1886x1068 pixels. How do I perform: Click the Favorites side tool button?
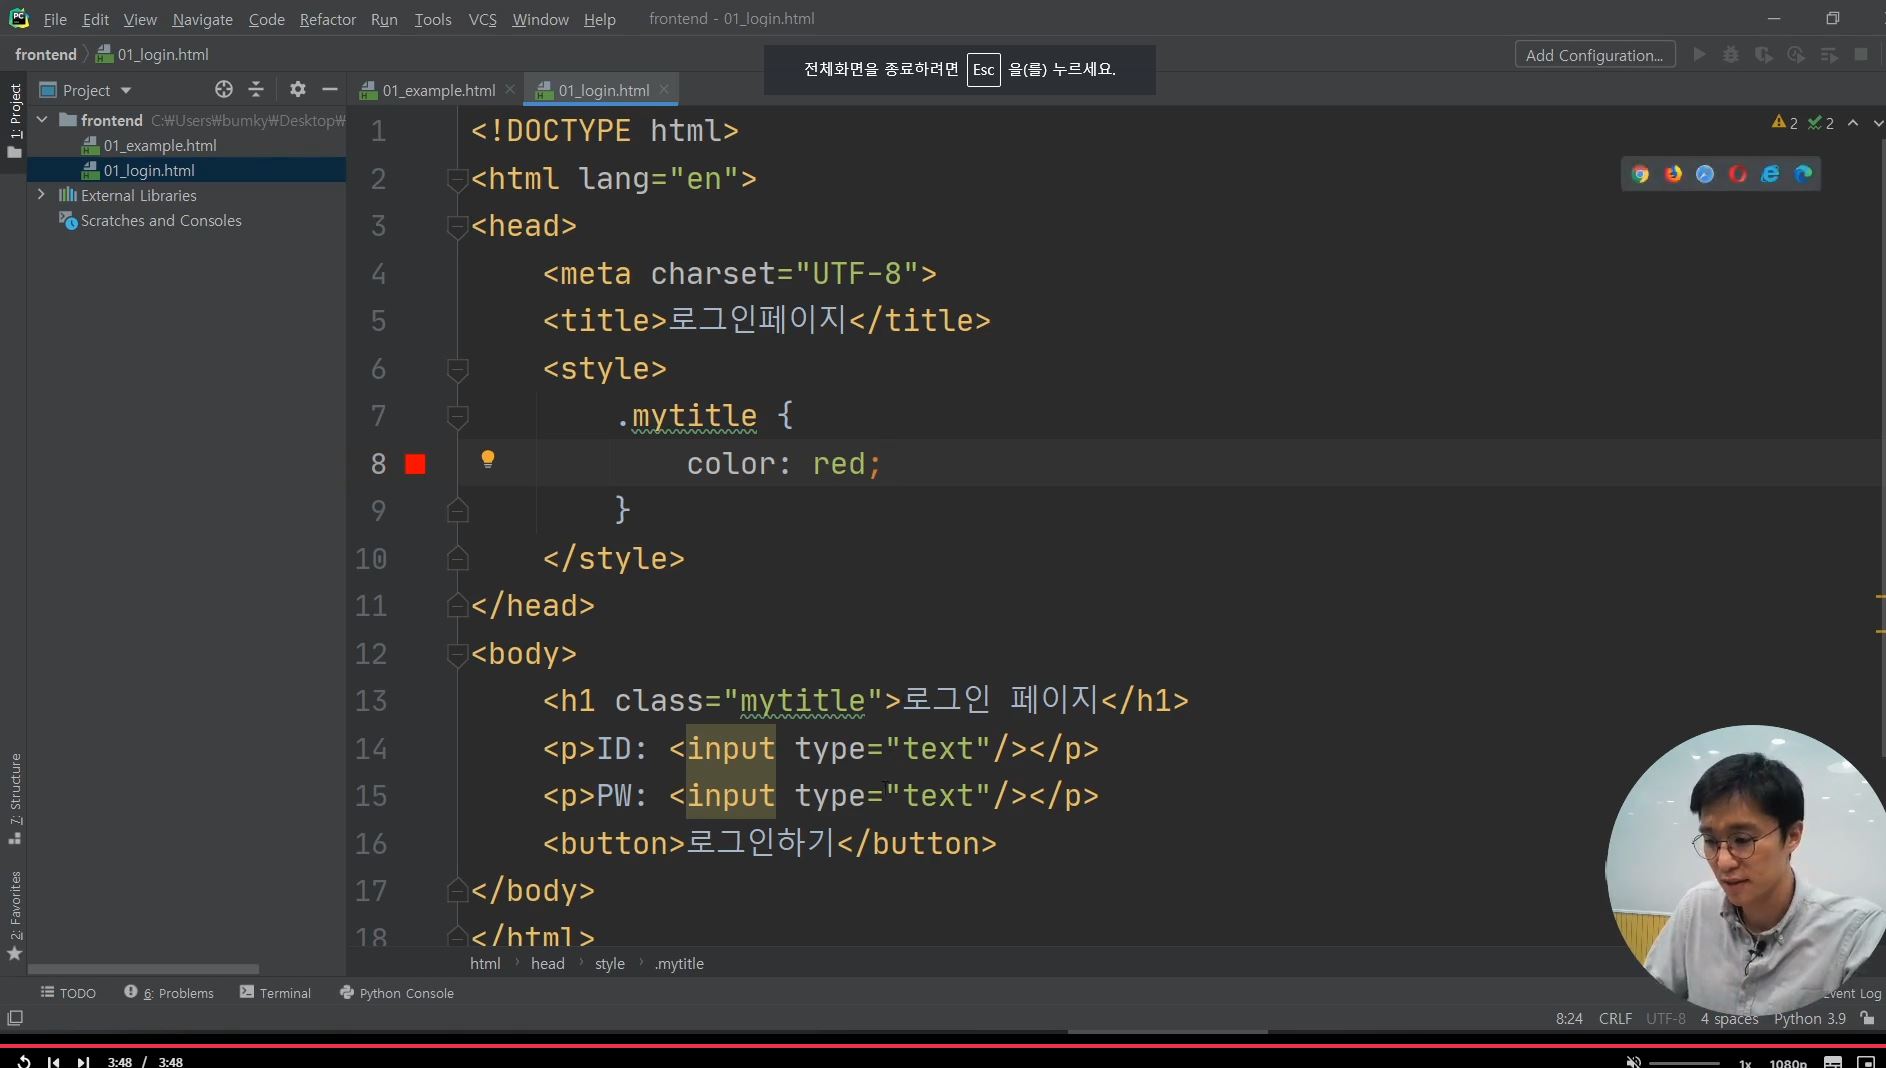(15, 915)
